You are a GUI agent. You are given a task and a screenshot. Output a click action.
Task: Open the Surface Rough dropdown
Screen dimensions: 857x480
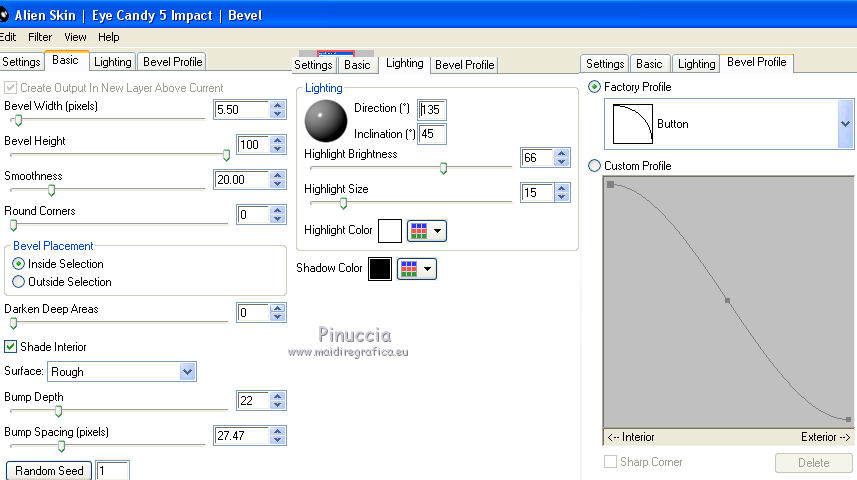(x=187, y=372)
